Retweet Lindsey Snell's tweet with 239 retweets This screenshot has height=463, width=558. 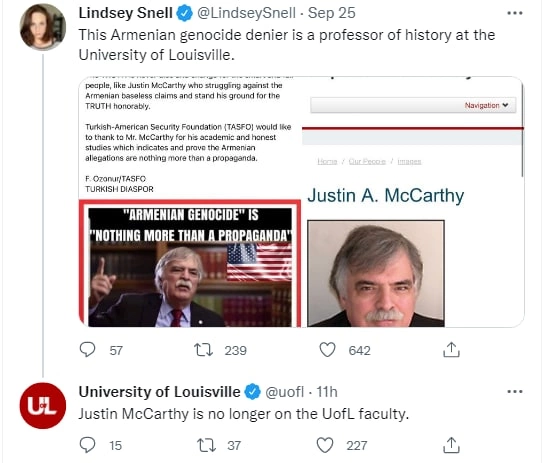click(x=204, y=350)
